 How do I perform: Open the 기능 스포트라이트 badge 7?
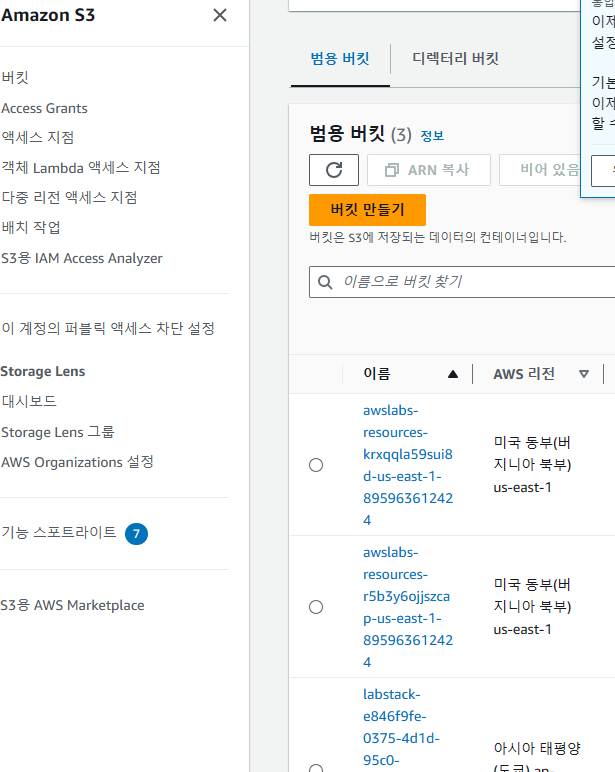[x=136, y=534]
